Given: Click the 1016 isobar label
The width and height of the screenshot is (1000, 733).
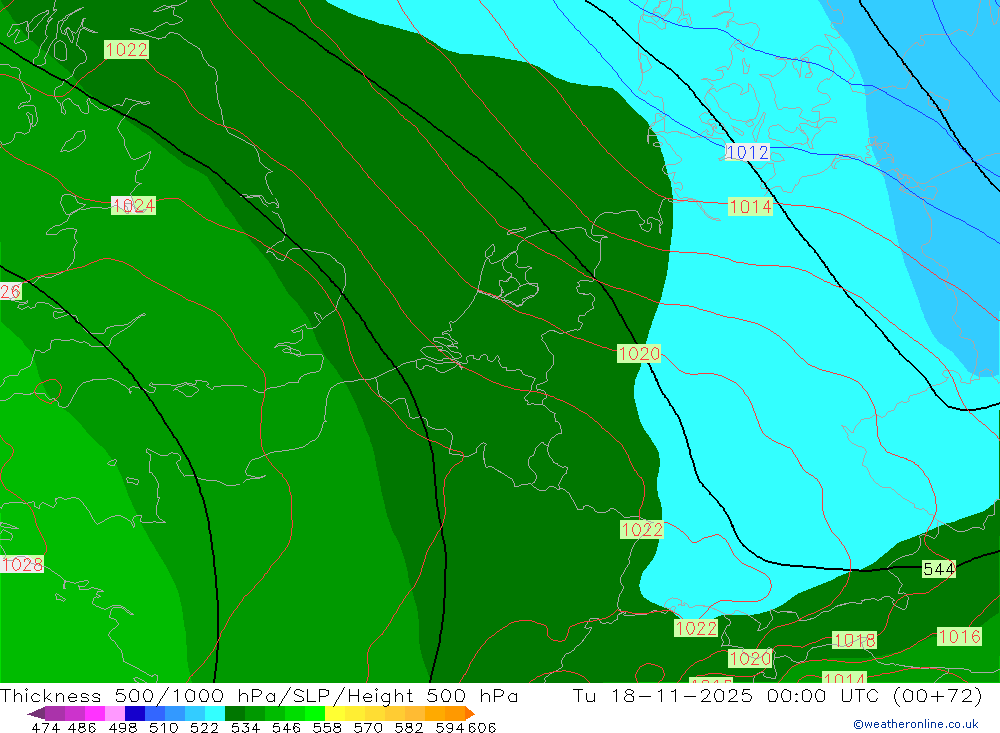Looking at the screenshot, I should (959, 636).
